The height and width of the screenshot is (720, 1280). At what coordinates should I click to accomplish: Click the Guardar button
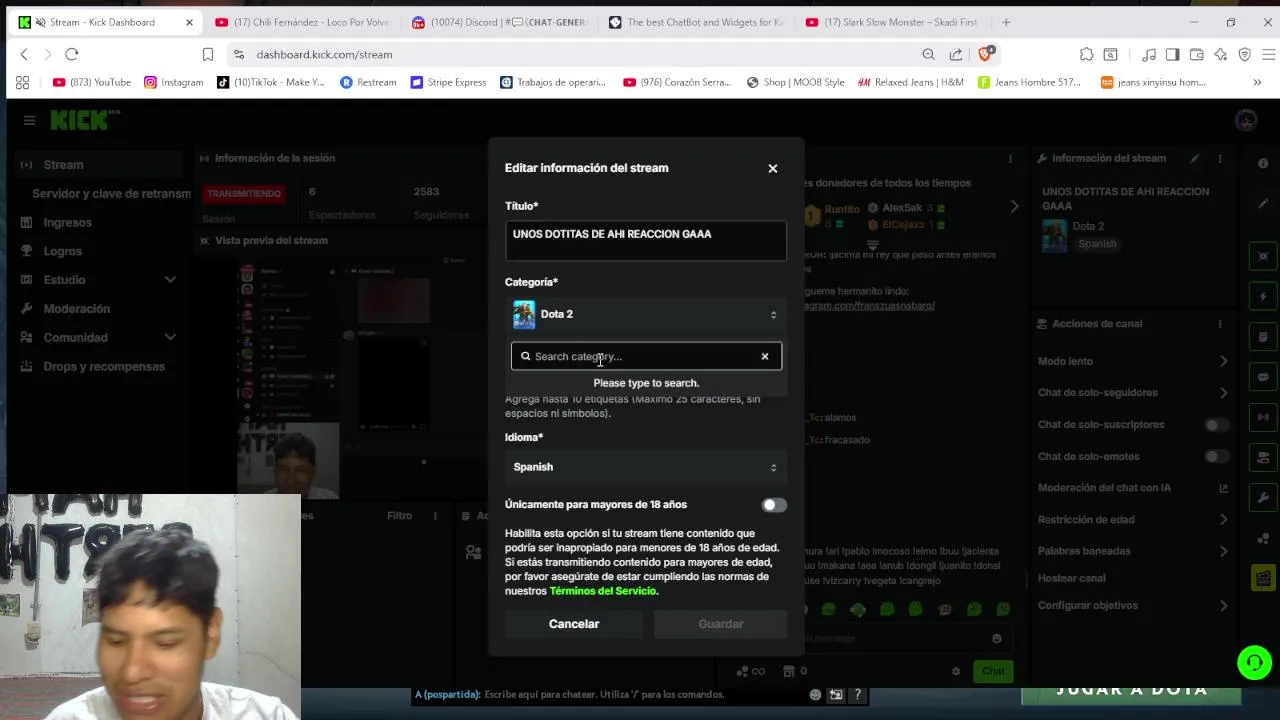click(720, 624)
